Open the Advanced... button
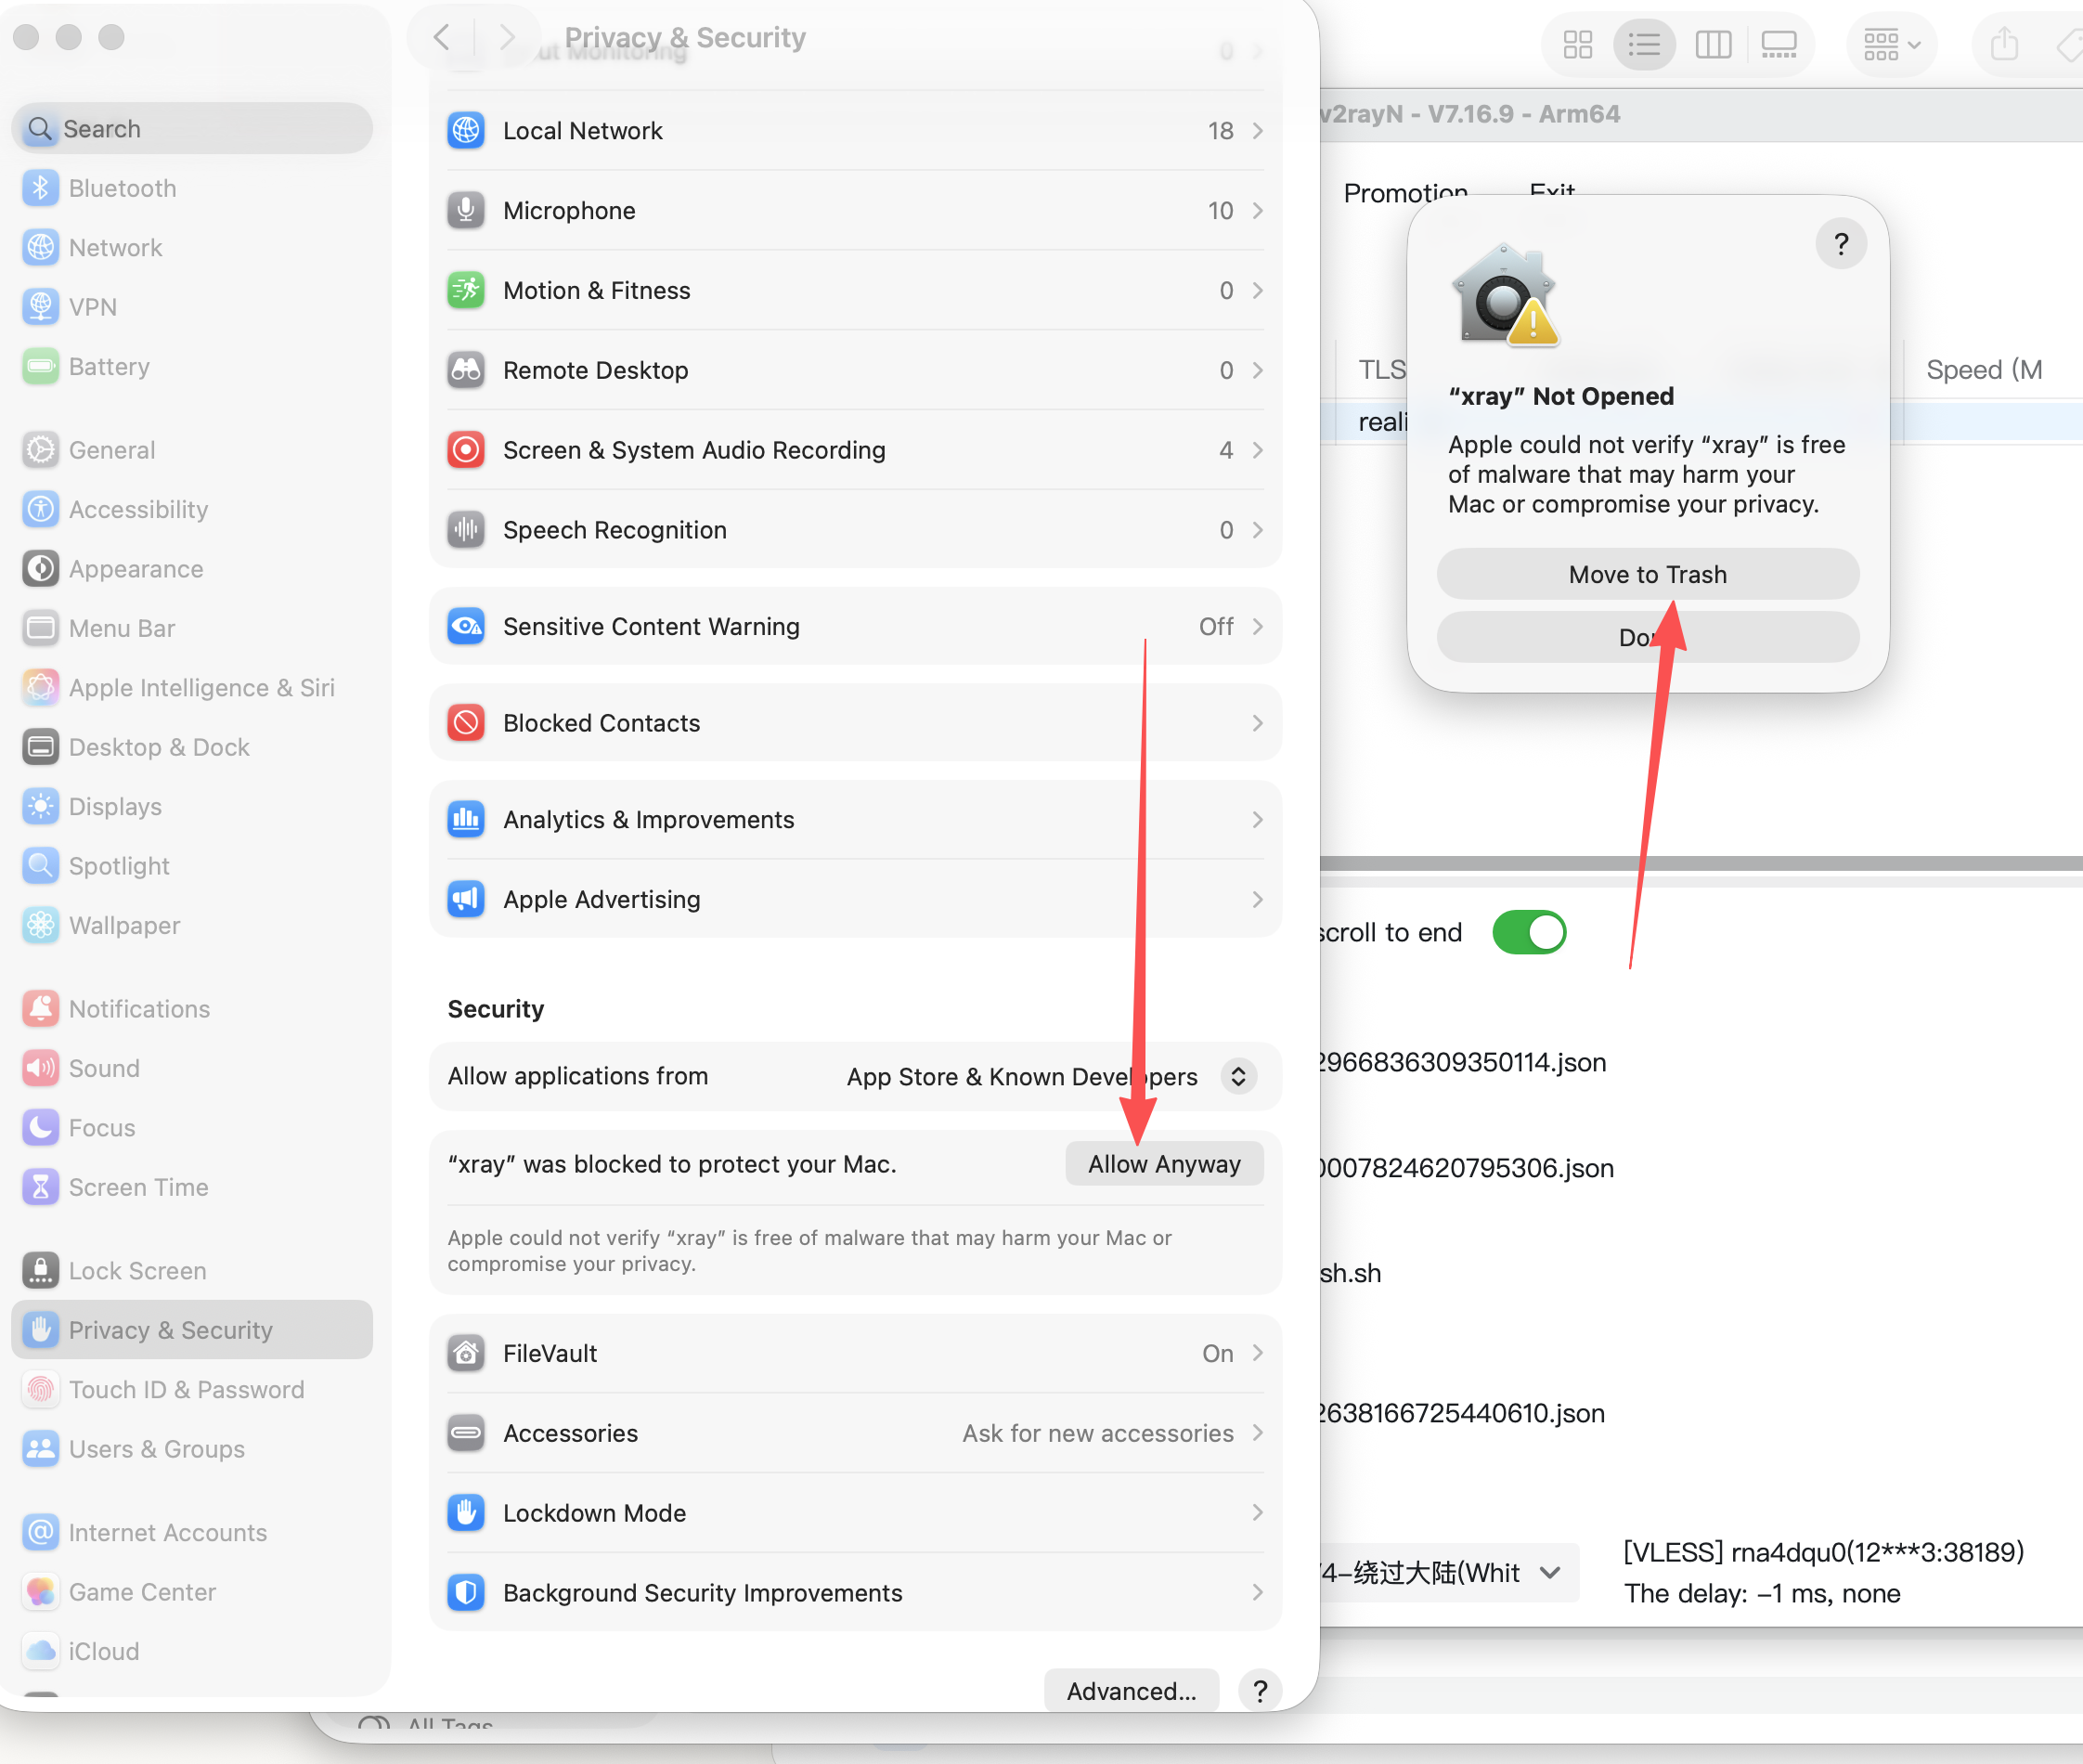The image size is (2083, 1764). pos(1131,1691)
